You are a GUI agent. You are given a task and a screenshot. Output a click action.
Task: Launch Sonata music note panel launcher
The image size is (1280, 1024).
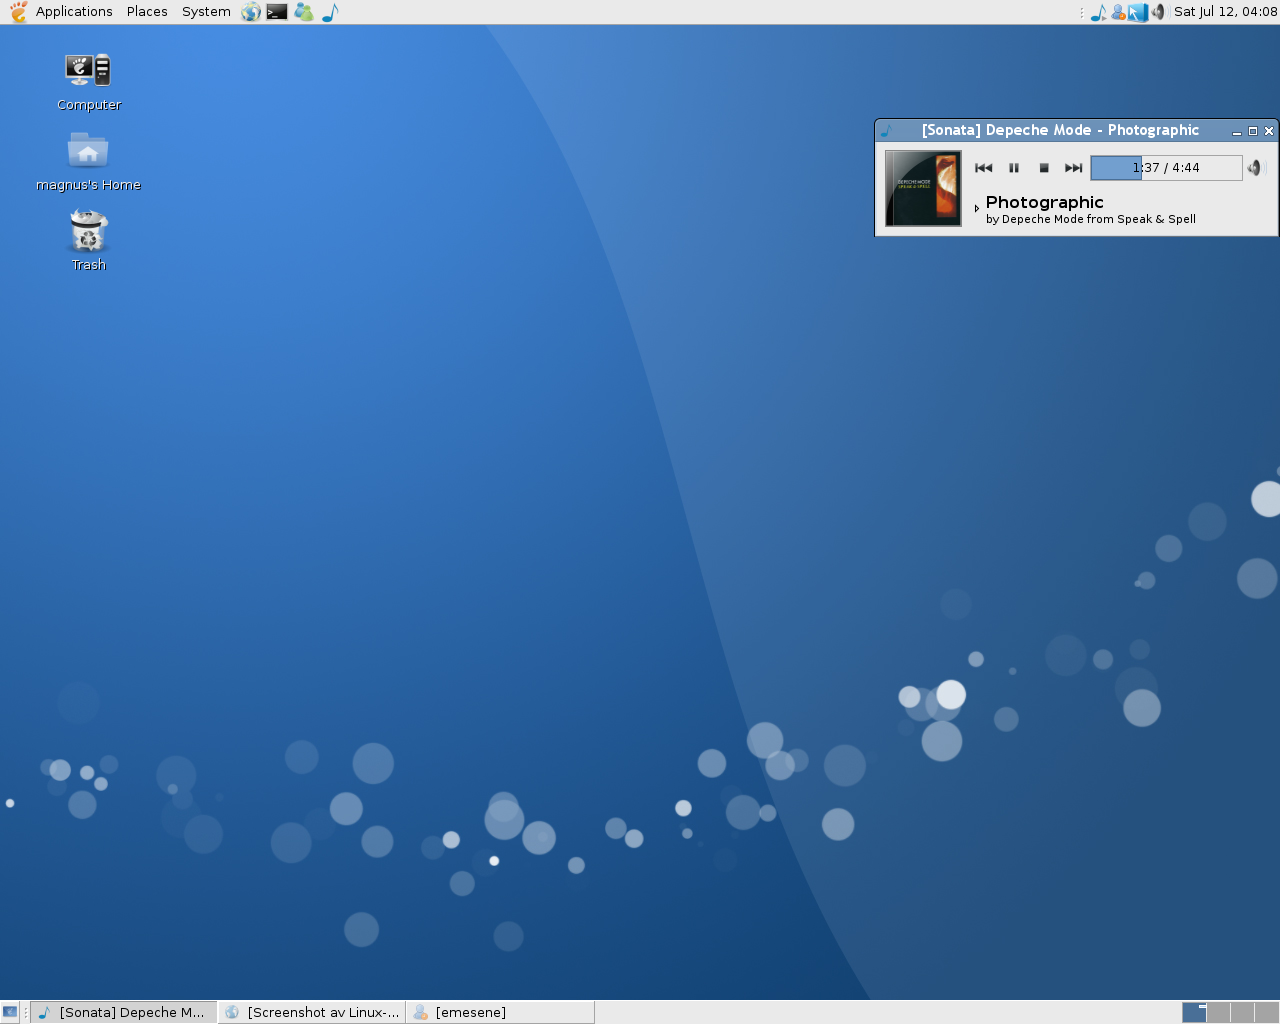pyautogui.click(x=330, y=12)
